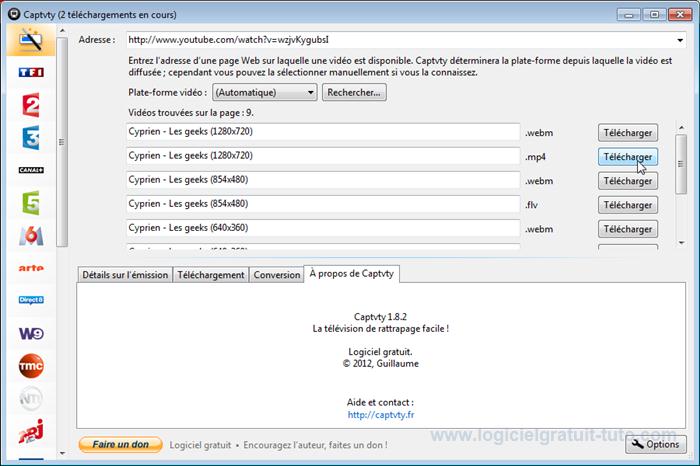Click channel sidebar scroll up arrow
Screen dimensions: 700x466
tap(62, 31)
